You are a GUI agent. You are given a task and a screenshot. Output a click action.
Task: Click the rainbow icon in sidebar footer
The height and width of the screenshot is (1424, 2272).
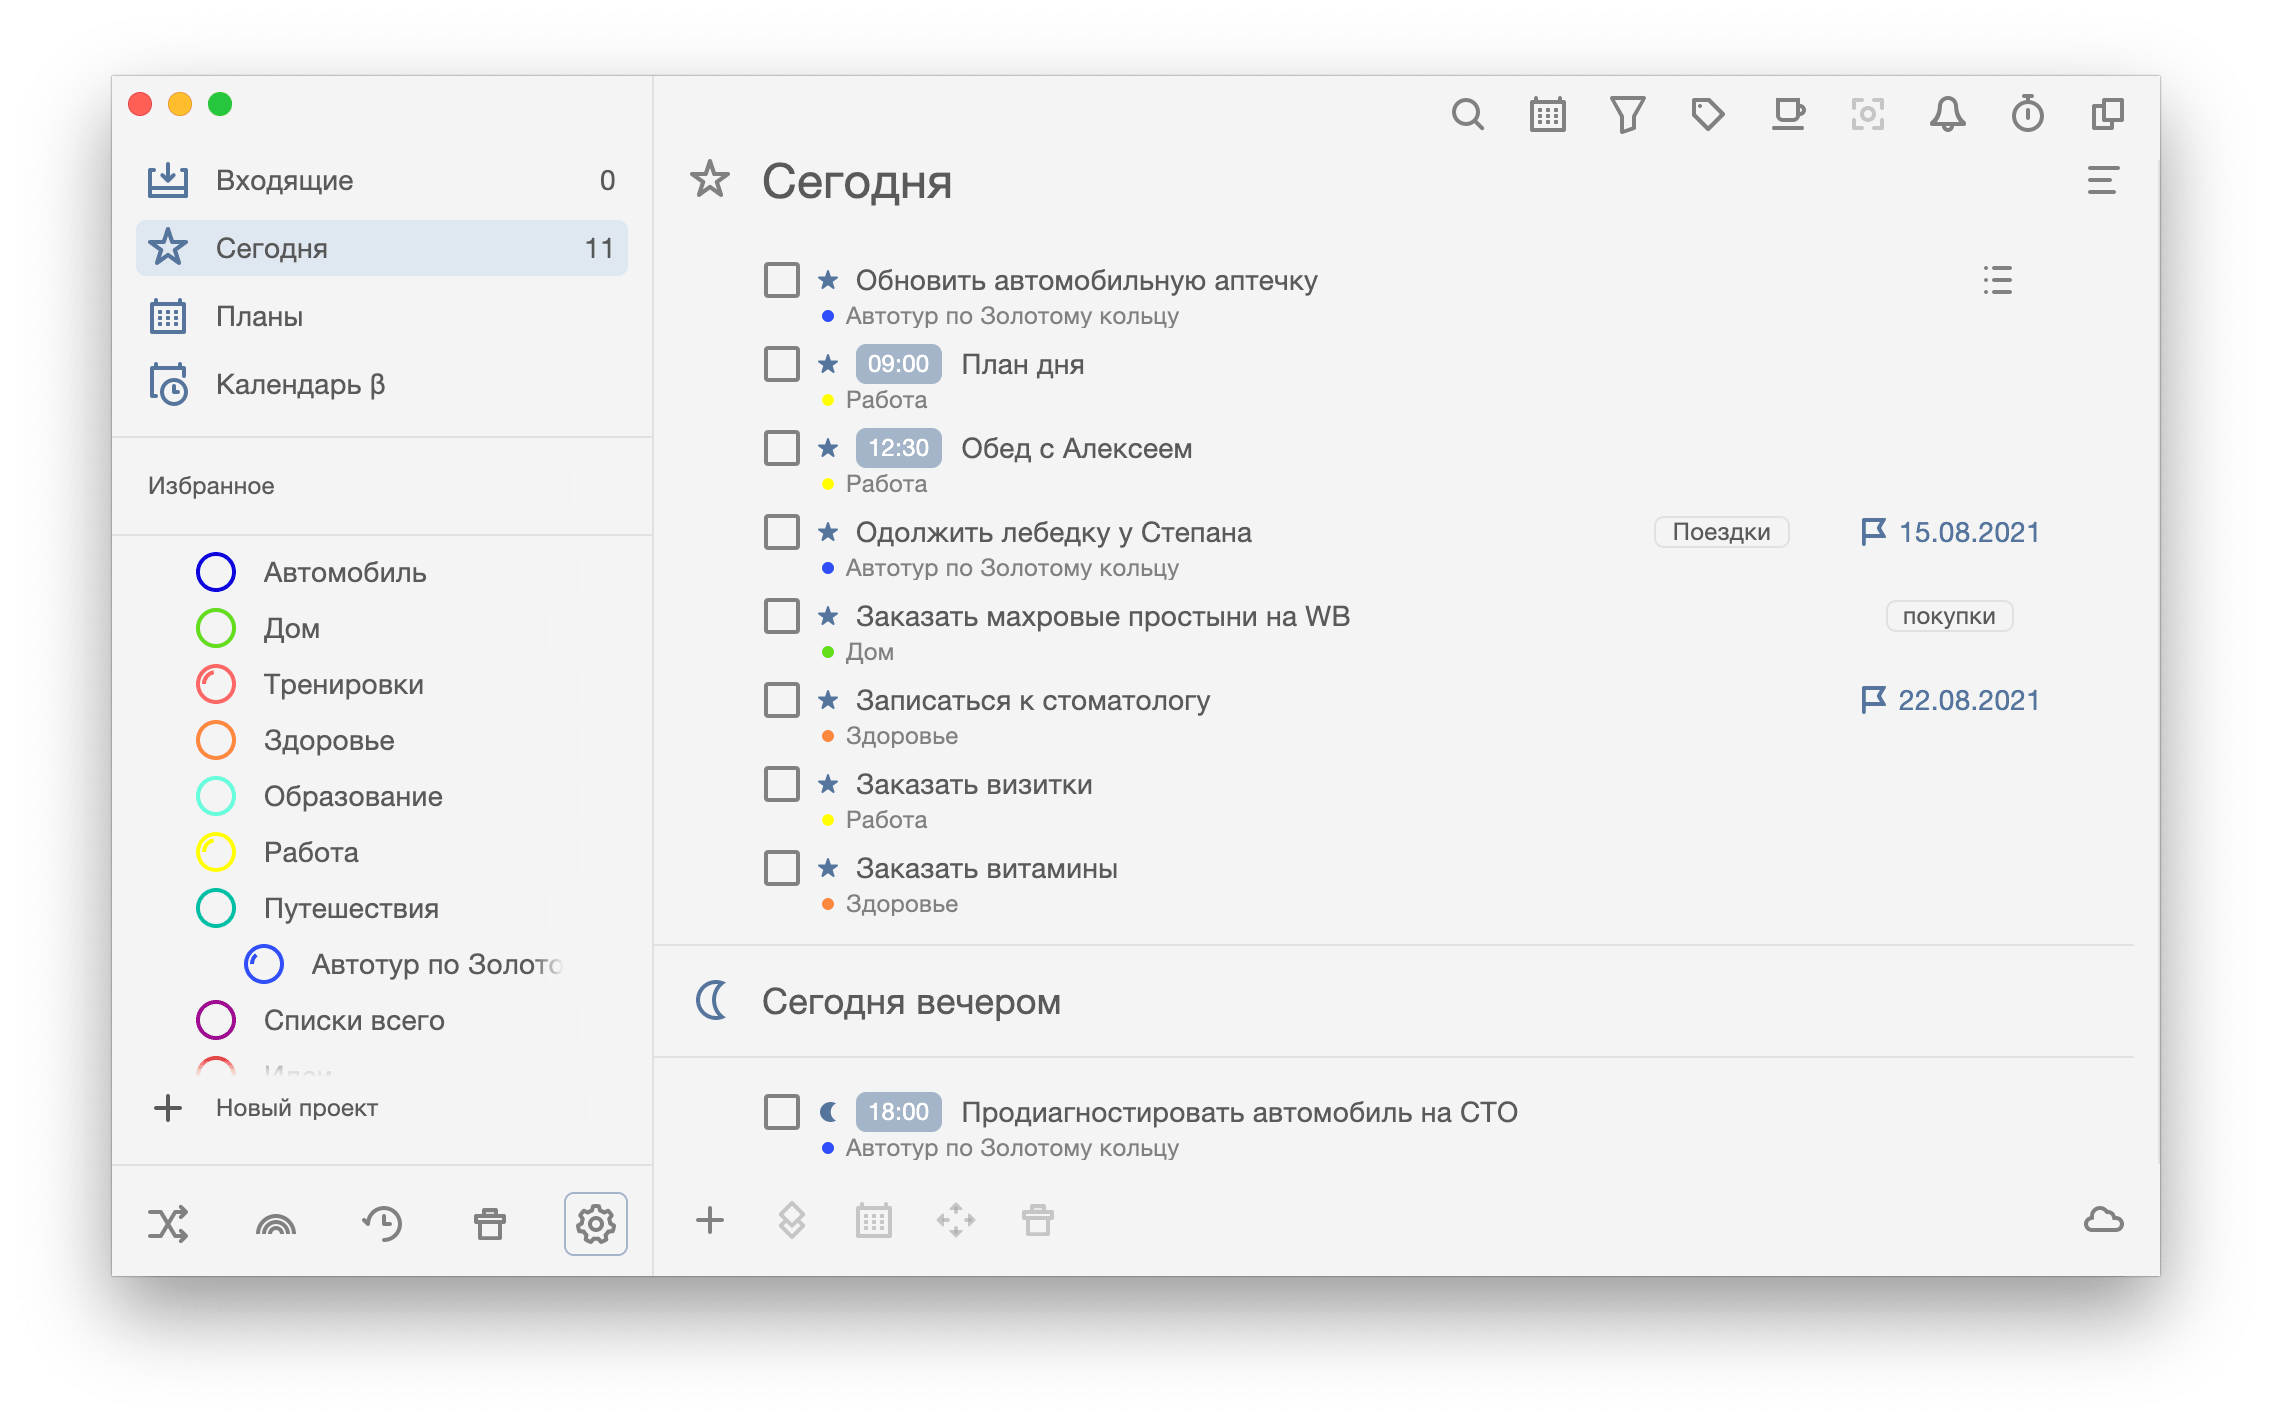(x=276, y=1223)
